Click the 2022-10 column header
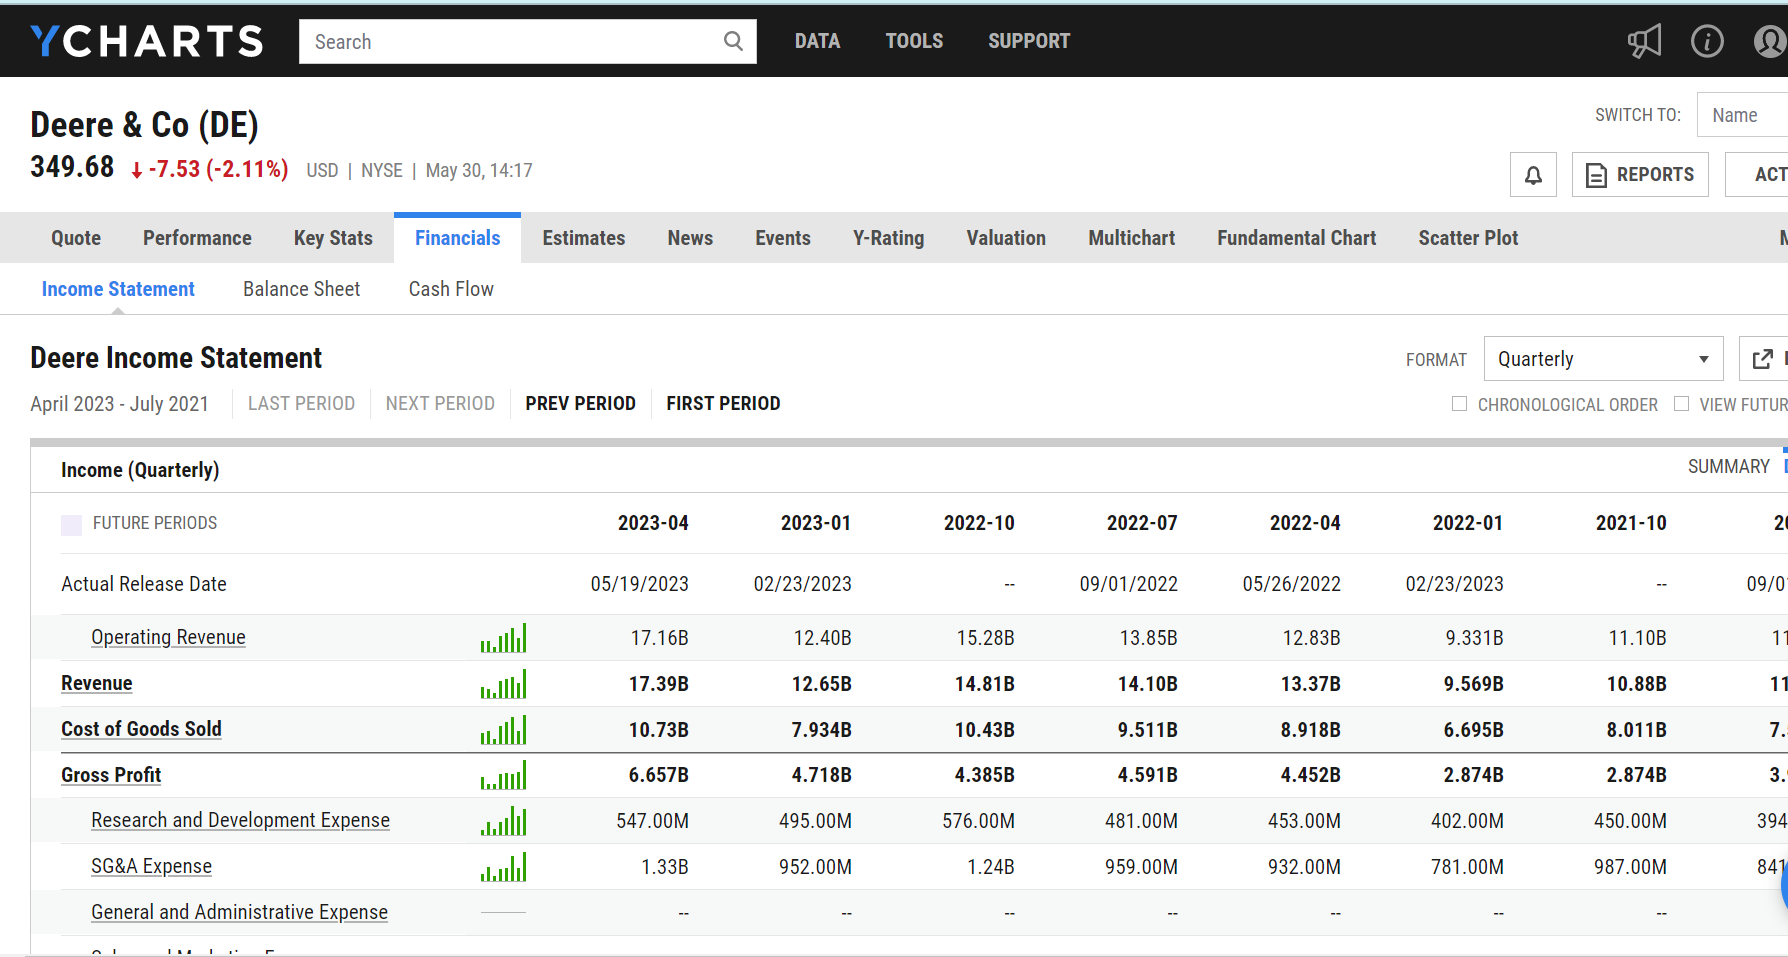This screenshot has width=1788, height=957. pyautogui.click(x=979, y=524)
